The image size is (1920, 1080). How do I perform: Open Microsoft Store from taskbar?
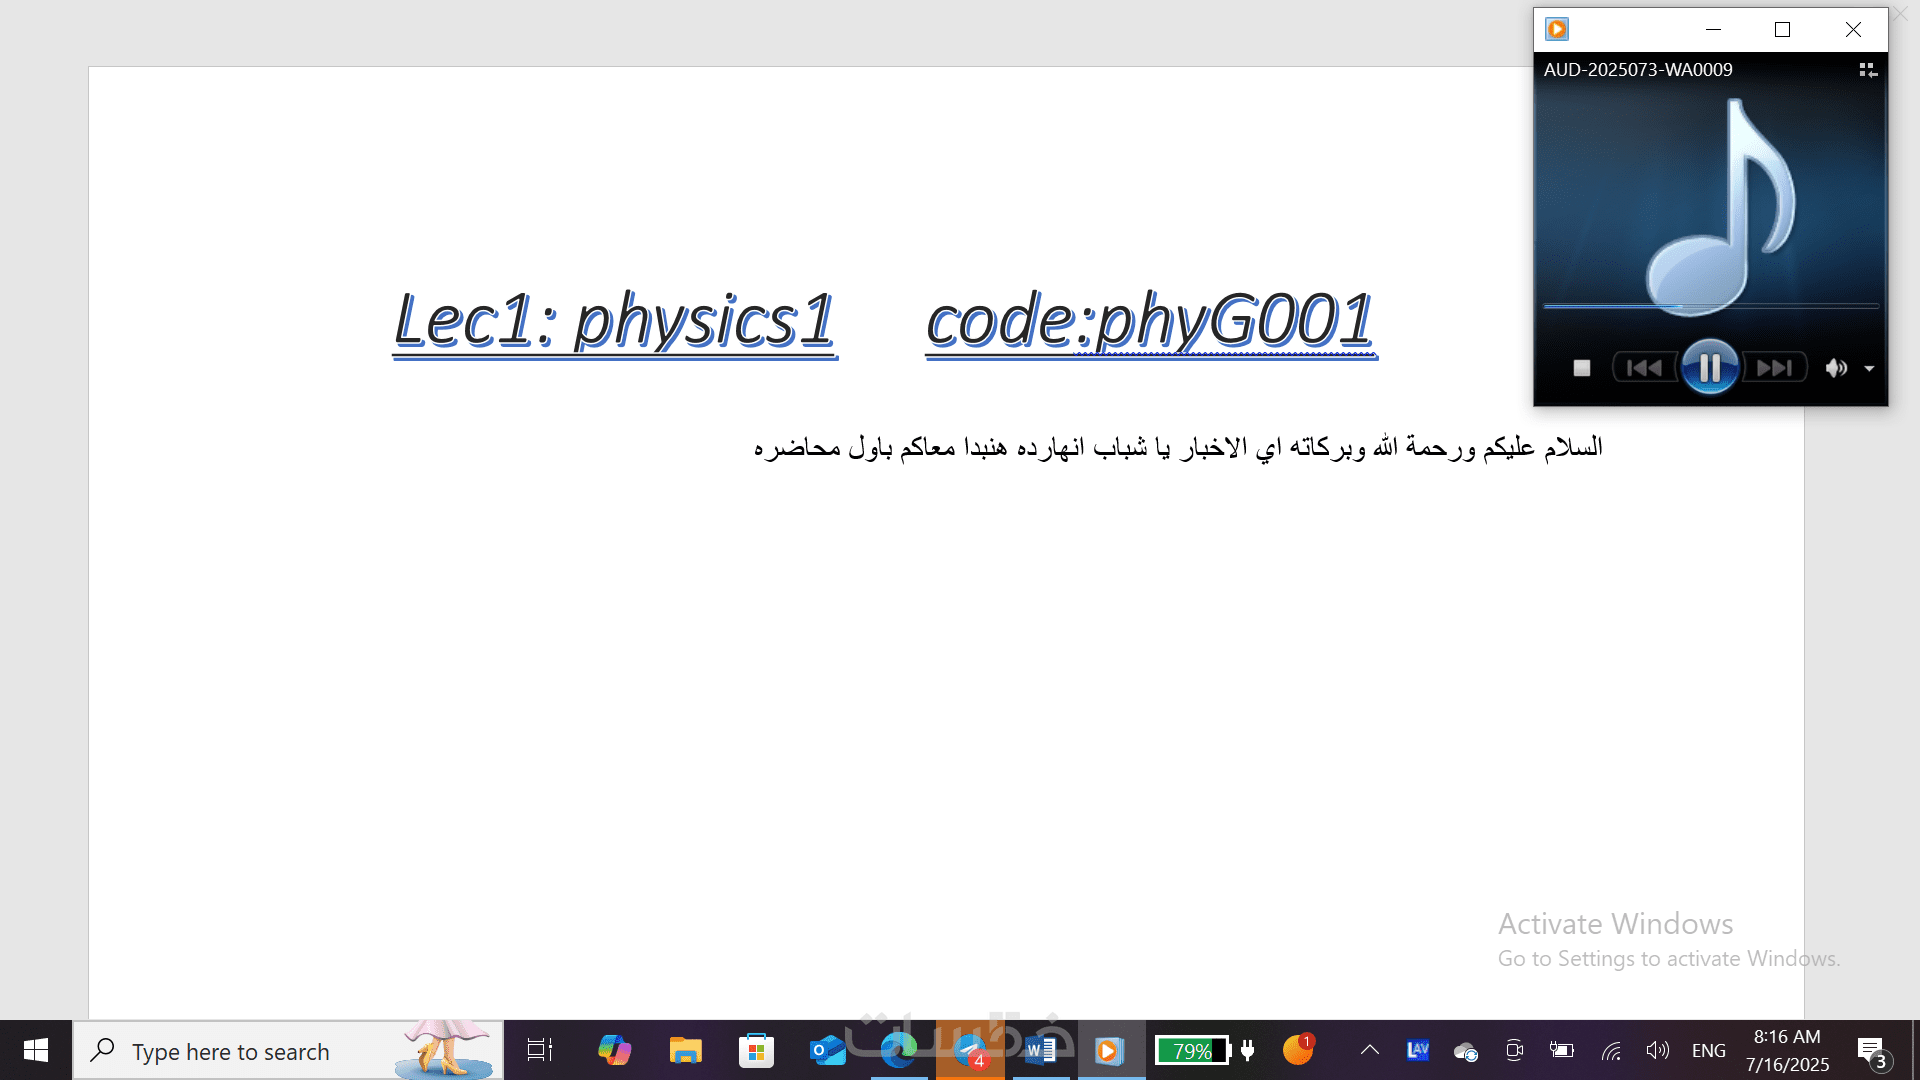(756, 1050)
